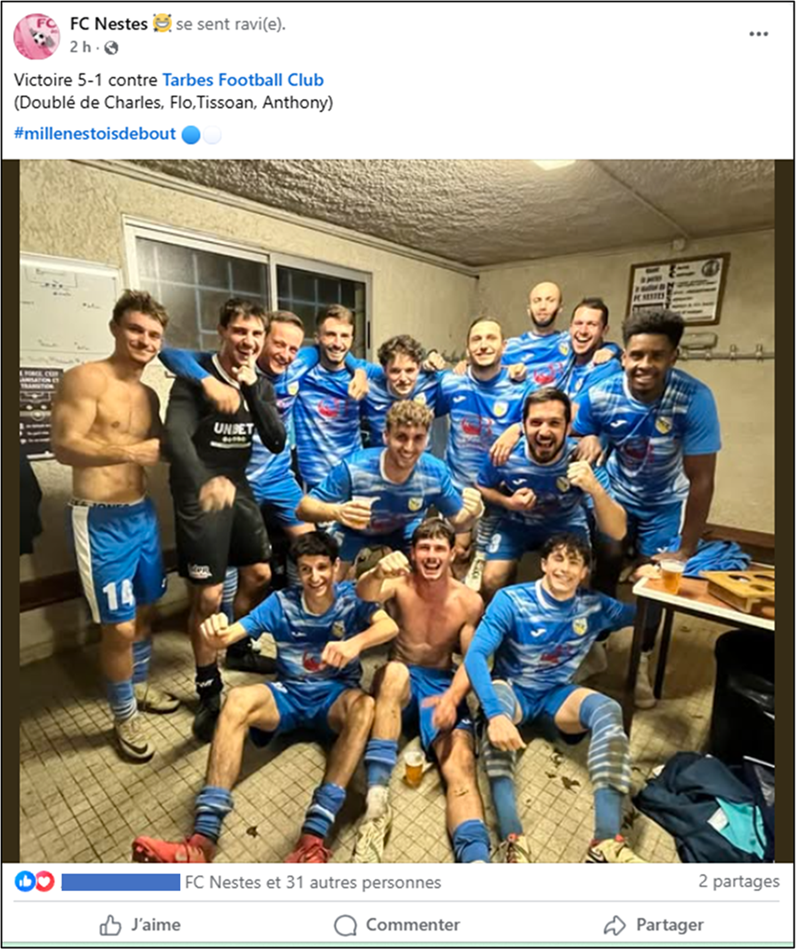Share the post with Partager
Image resolution: width=800 pixels, height=949 pixels.
[x=654, y=925]
